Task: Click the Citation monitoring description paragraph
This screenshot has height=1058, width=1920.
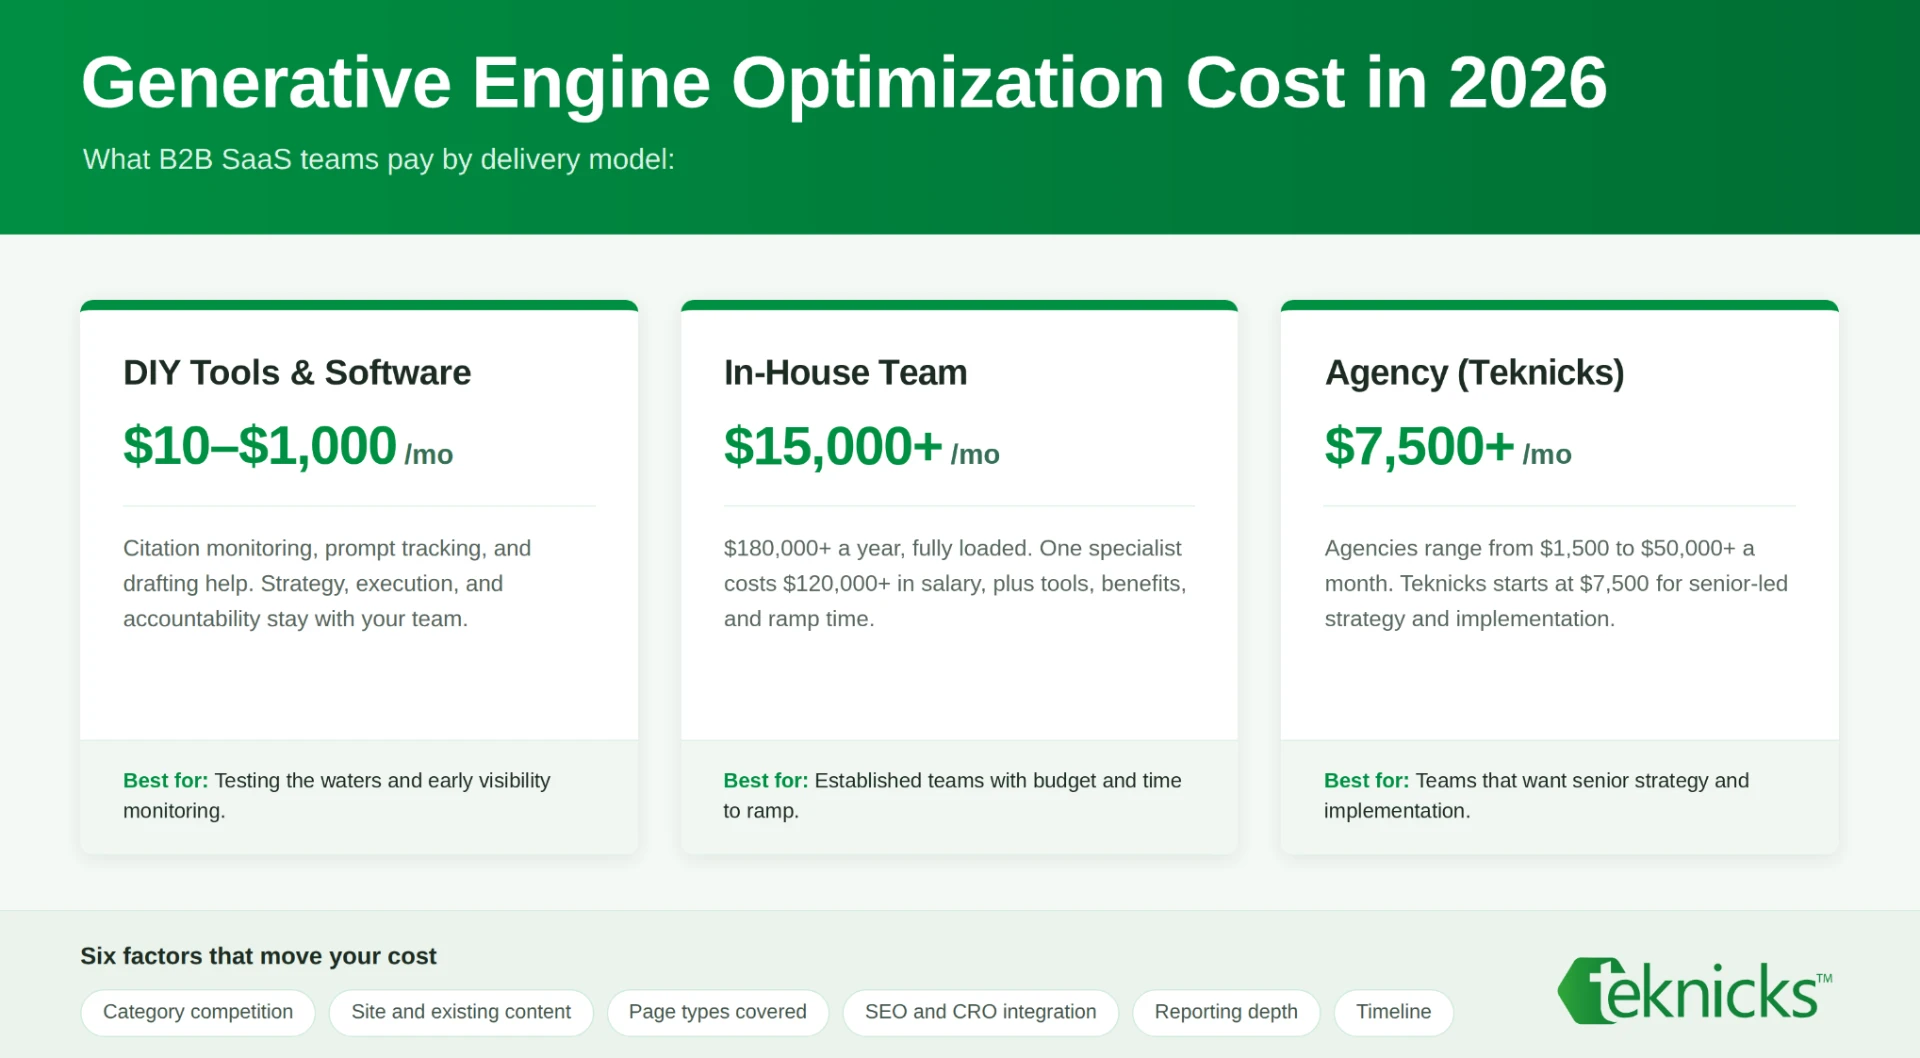Action: coord(327,583)
